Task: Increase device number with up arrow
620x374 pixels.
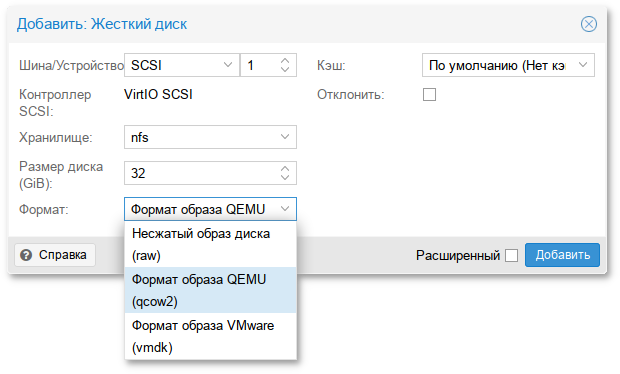Action: (285, 60)
